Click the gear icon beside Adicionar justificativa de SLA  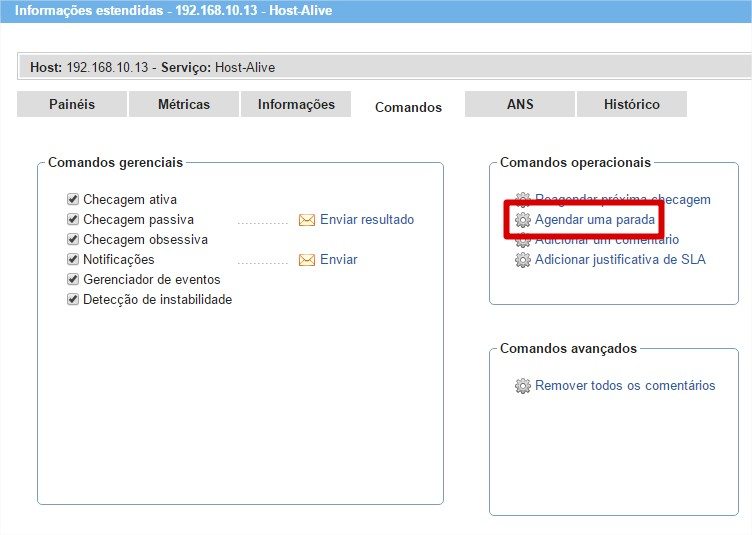tap(522, 260)
